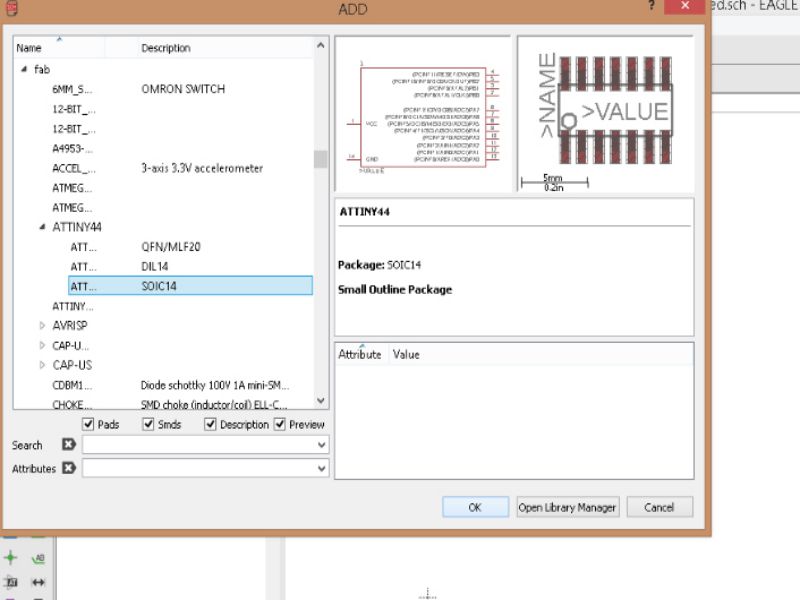Click Open Library Manager button
This screenshot has height=600, width=800.
[567, 507]
